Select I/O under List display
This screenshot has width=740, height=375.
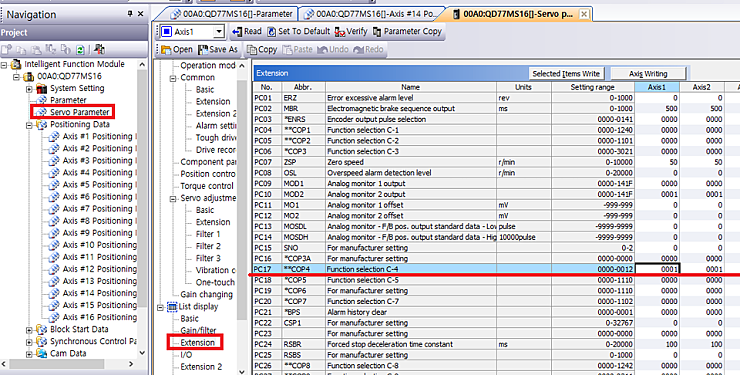coord(186,355)
